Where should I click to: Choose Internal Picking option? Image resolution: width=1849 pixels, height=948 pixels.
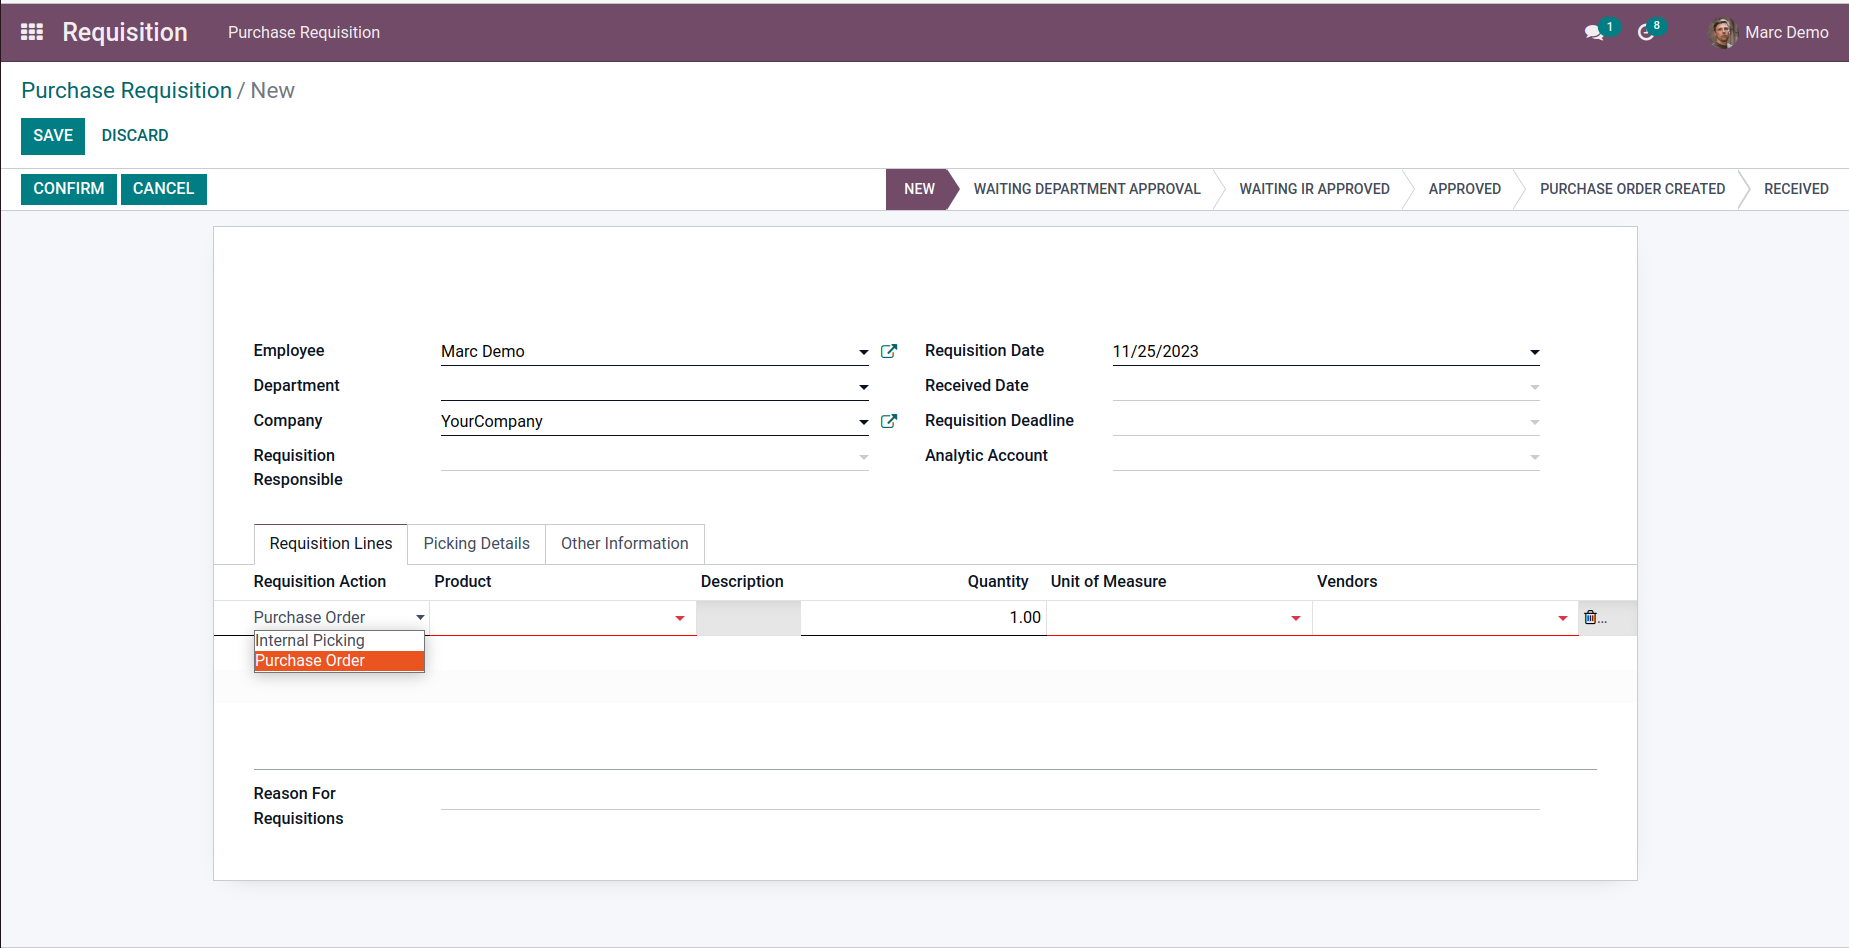(340, 641)
